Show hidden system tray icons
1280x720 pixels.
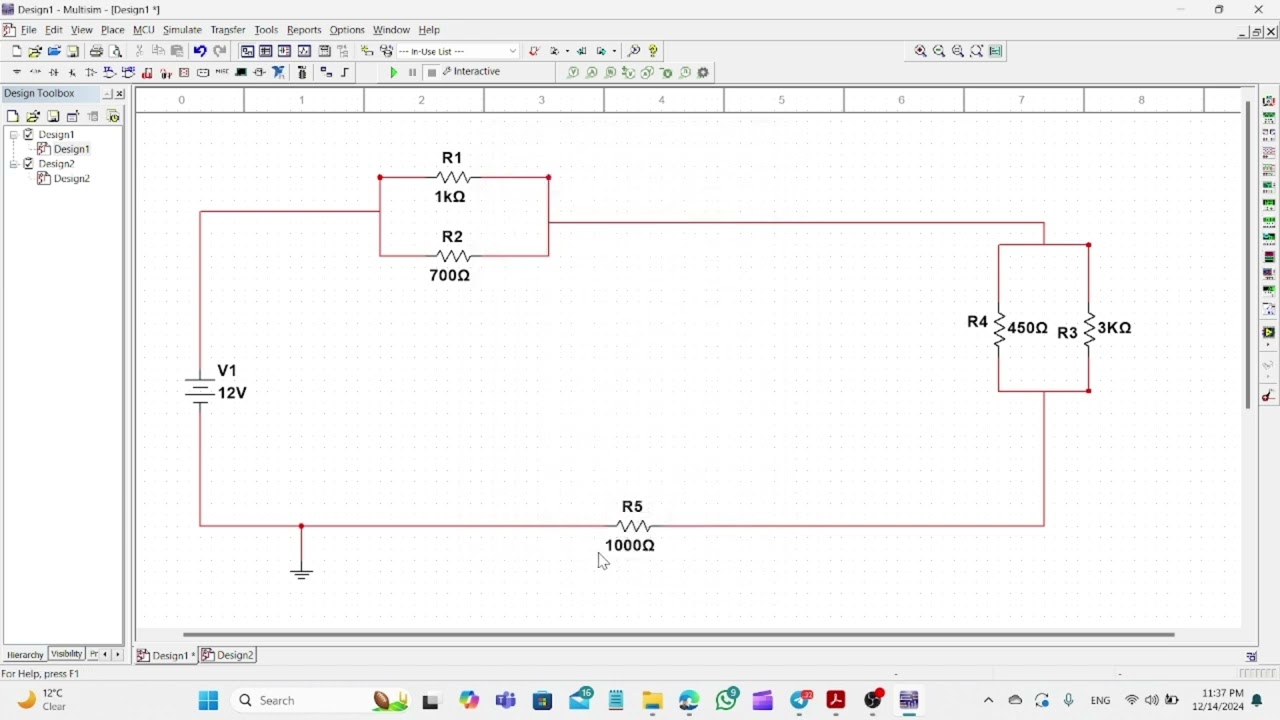click(x=989, y=701)
